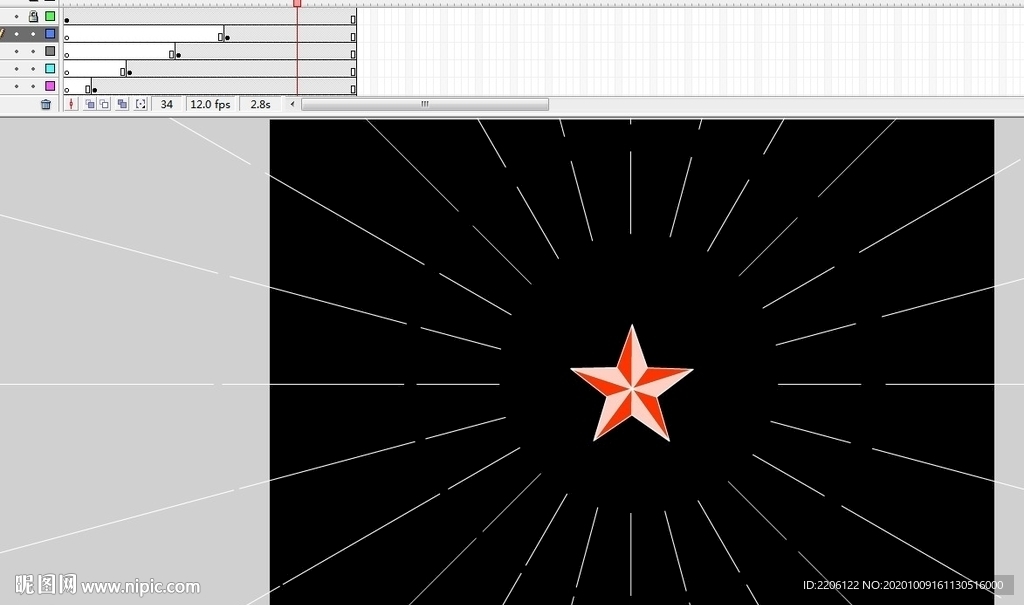Image resolution: width=1024 pixels, height=605 pixels.
Task: Select last frame of the green layer
Action: point(353,20)
